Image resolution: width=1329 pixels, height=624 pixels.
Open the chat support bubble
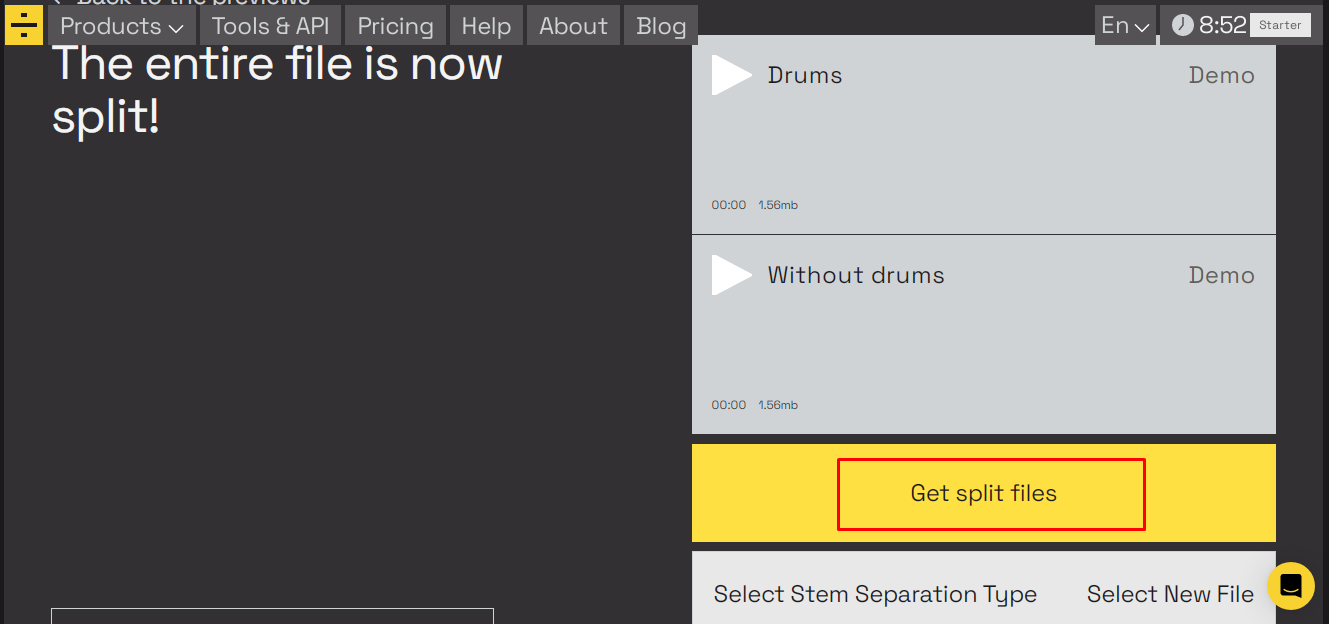point(1290,586)
